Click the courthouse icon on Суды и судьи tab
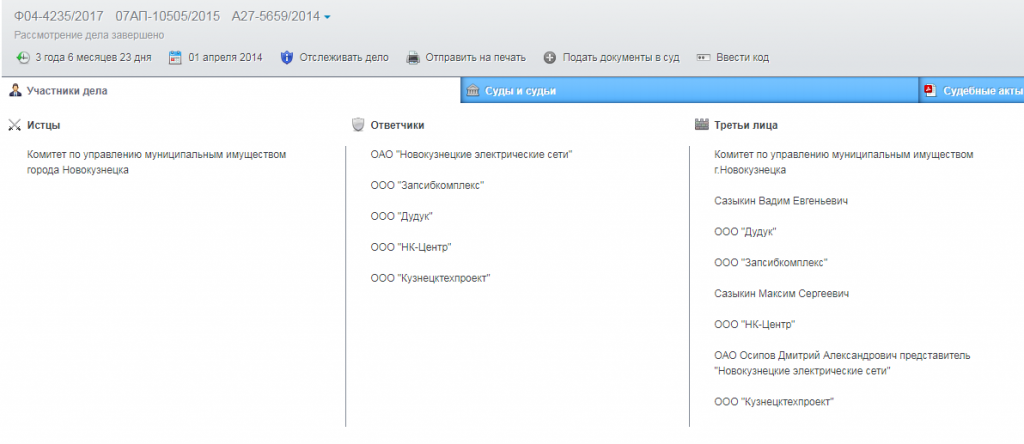The height and width of the screenshot is (444, 1024). click(x=473, y=91)
